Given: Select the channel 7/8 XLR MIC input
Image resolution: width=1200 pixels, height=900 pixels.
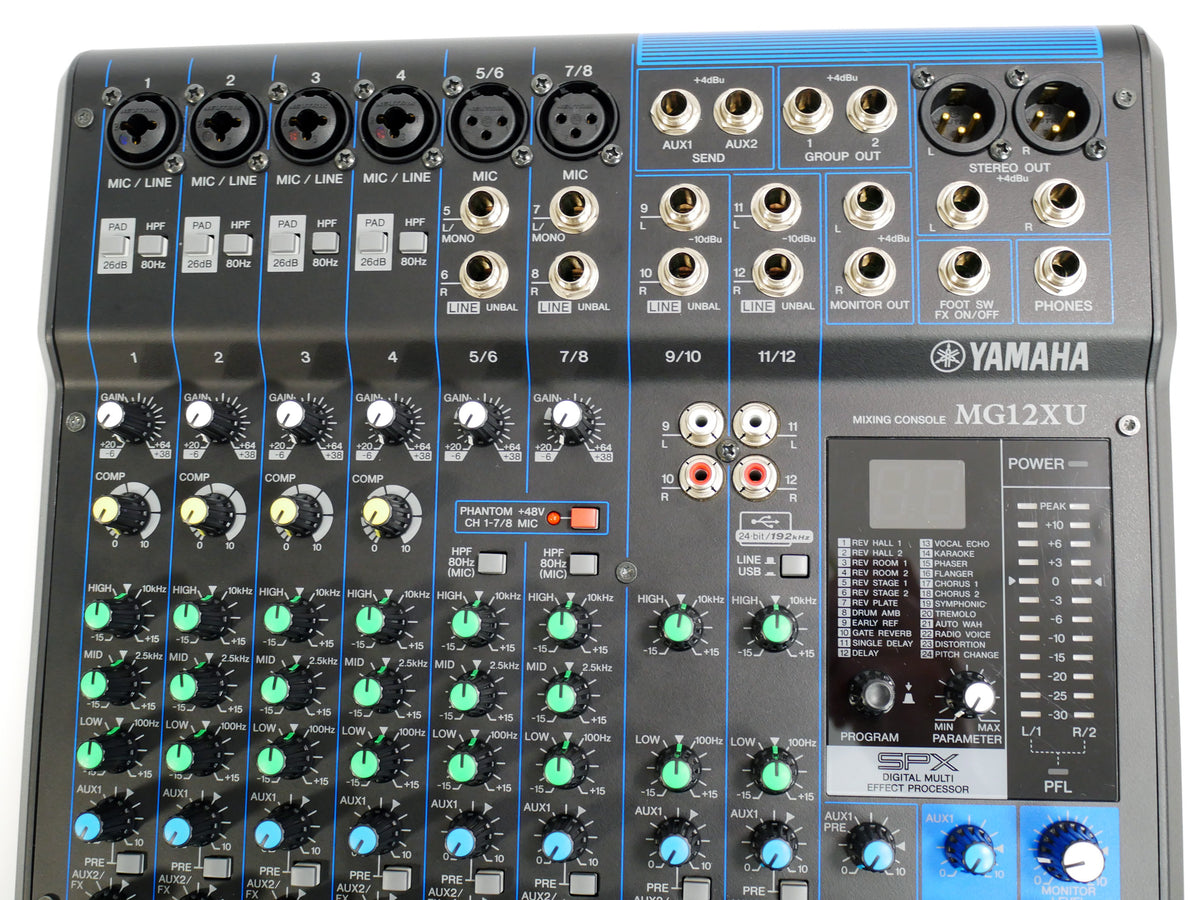Looking at the screenshot, I should click(x=576, y=119).
